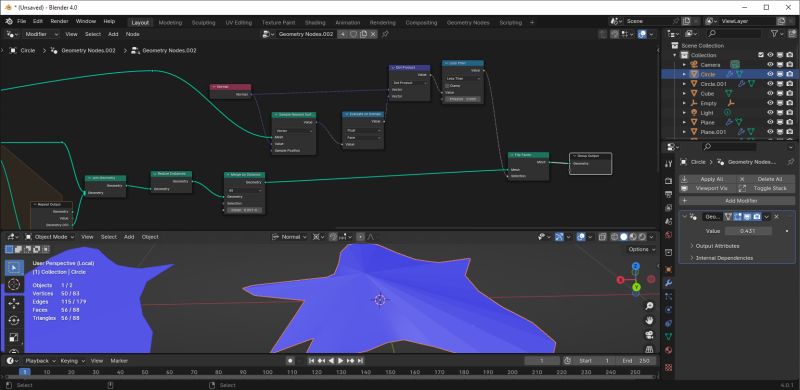Click the Add Modifier button
This screenshot has height=390, width=800.
[x=737, y=201]
